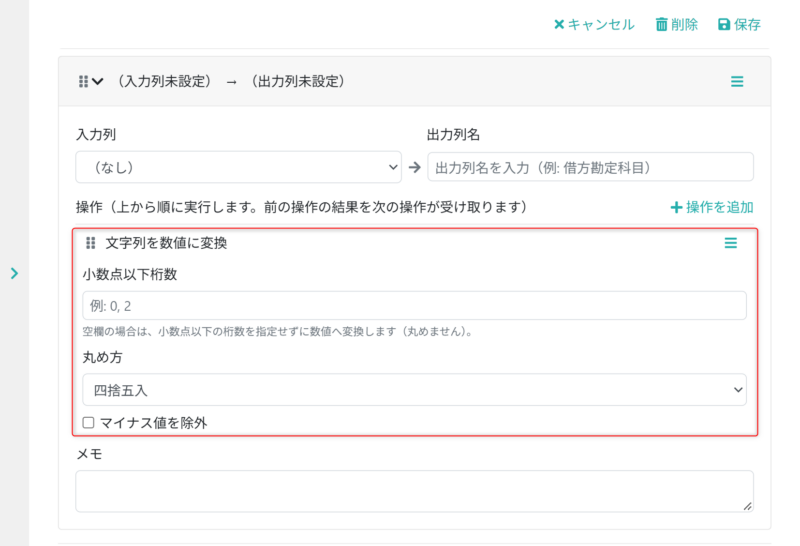Click the 小数点以下桁数 input field
Image resolution: width=800 pixels, height=546 pixels.
(414, 306)
